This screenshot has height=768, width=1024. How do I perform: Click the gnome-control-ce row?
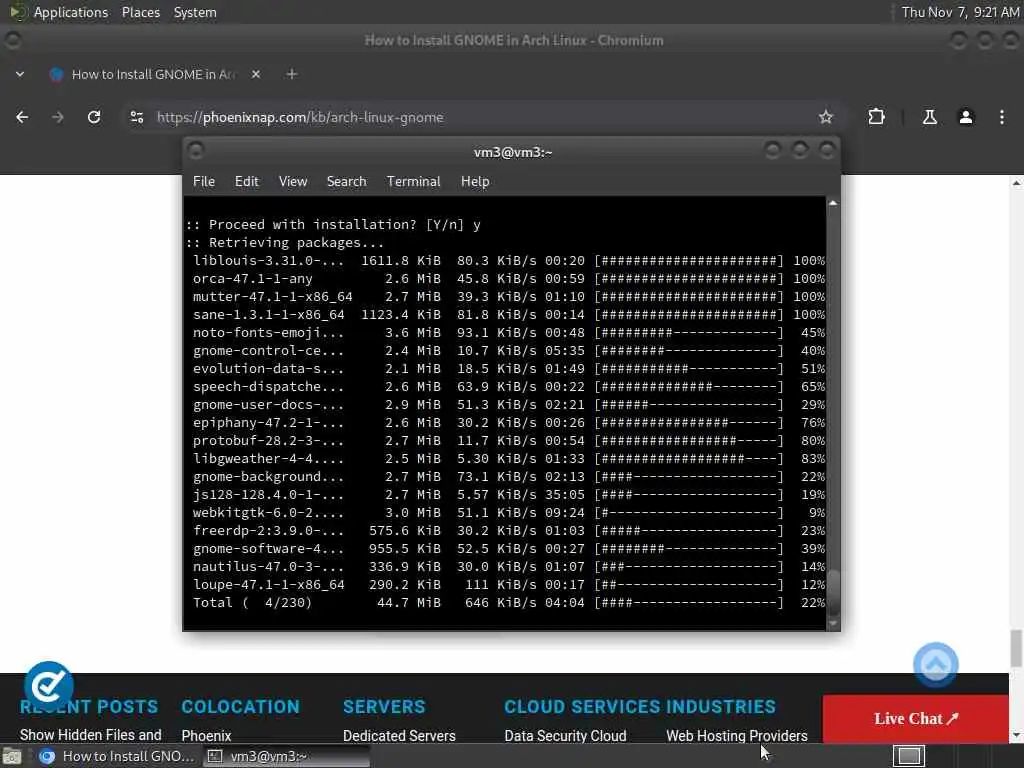(x=508, y=351)
